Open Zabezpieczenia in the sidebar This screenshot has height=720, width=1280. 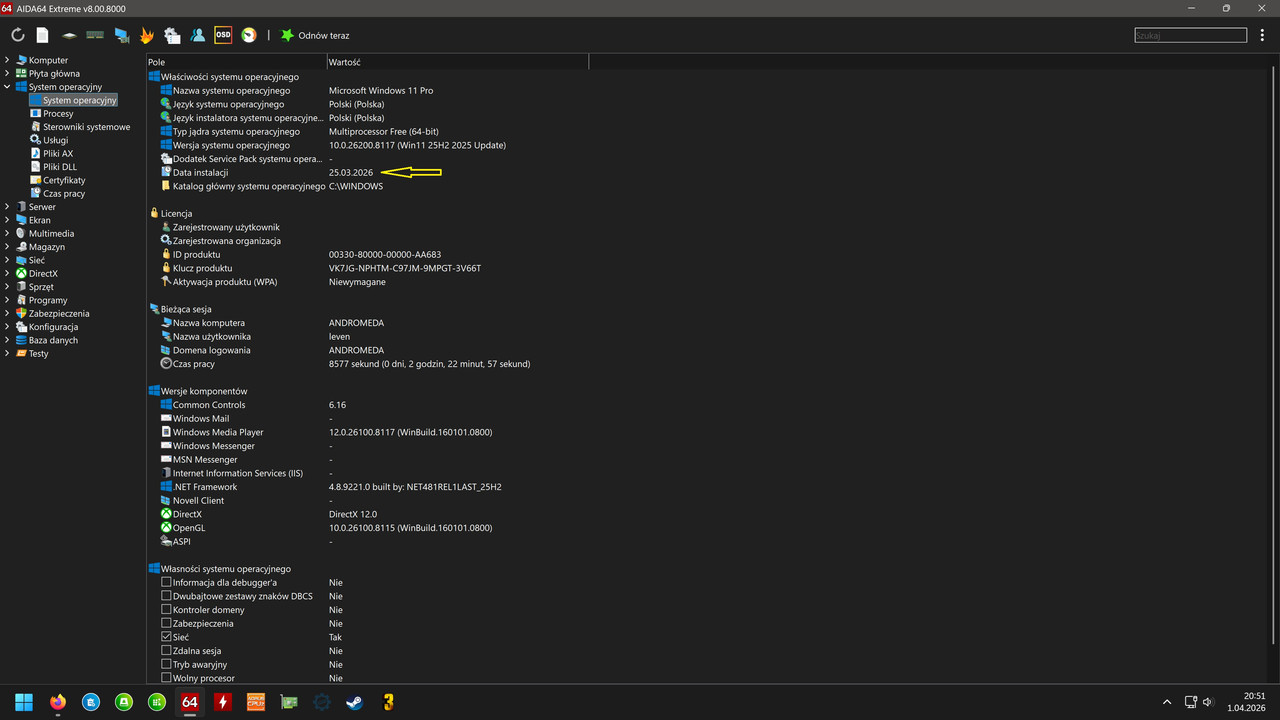[x=59, y=313]
